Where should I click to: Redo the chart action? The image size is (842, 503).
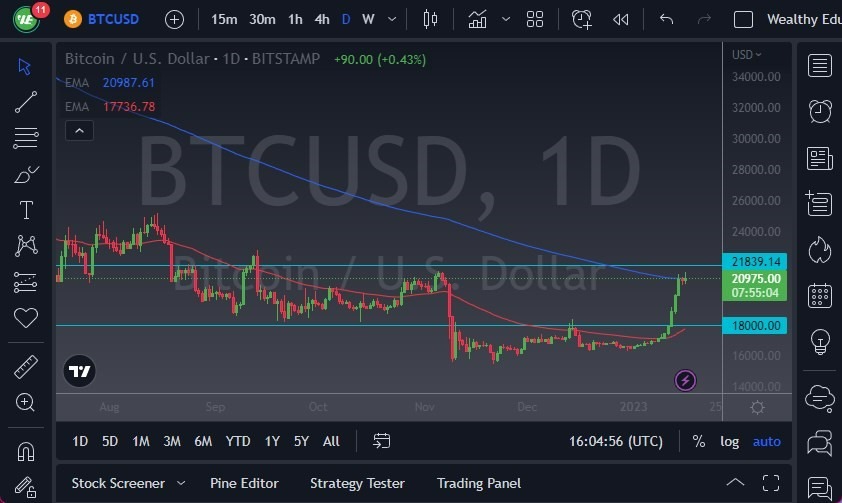click(704, 19)
